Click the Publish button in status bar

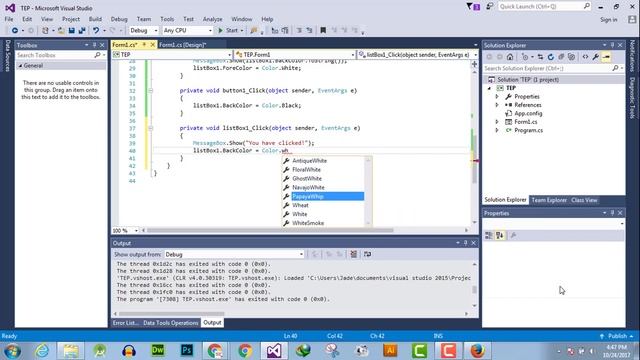[617, 336]
